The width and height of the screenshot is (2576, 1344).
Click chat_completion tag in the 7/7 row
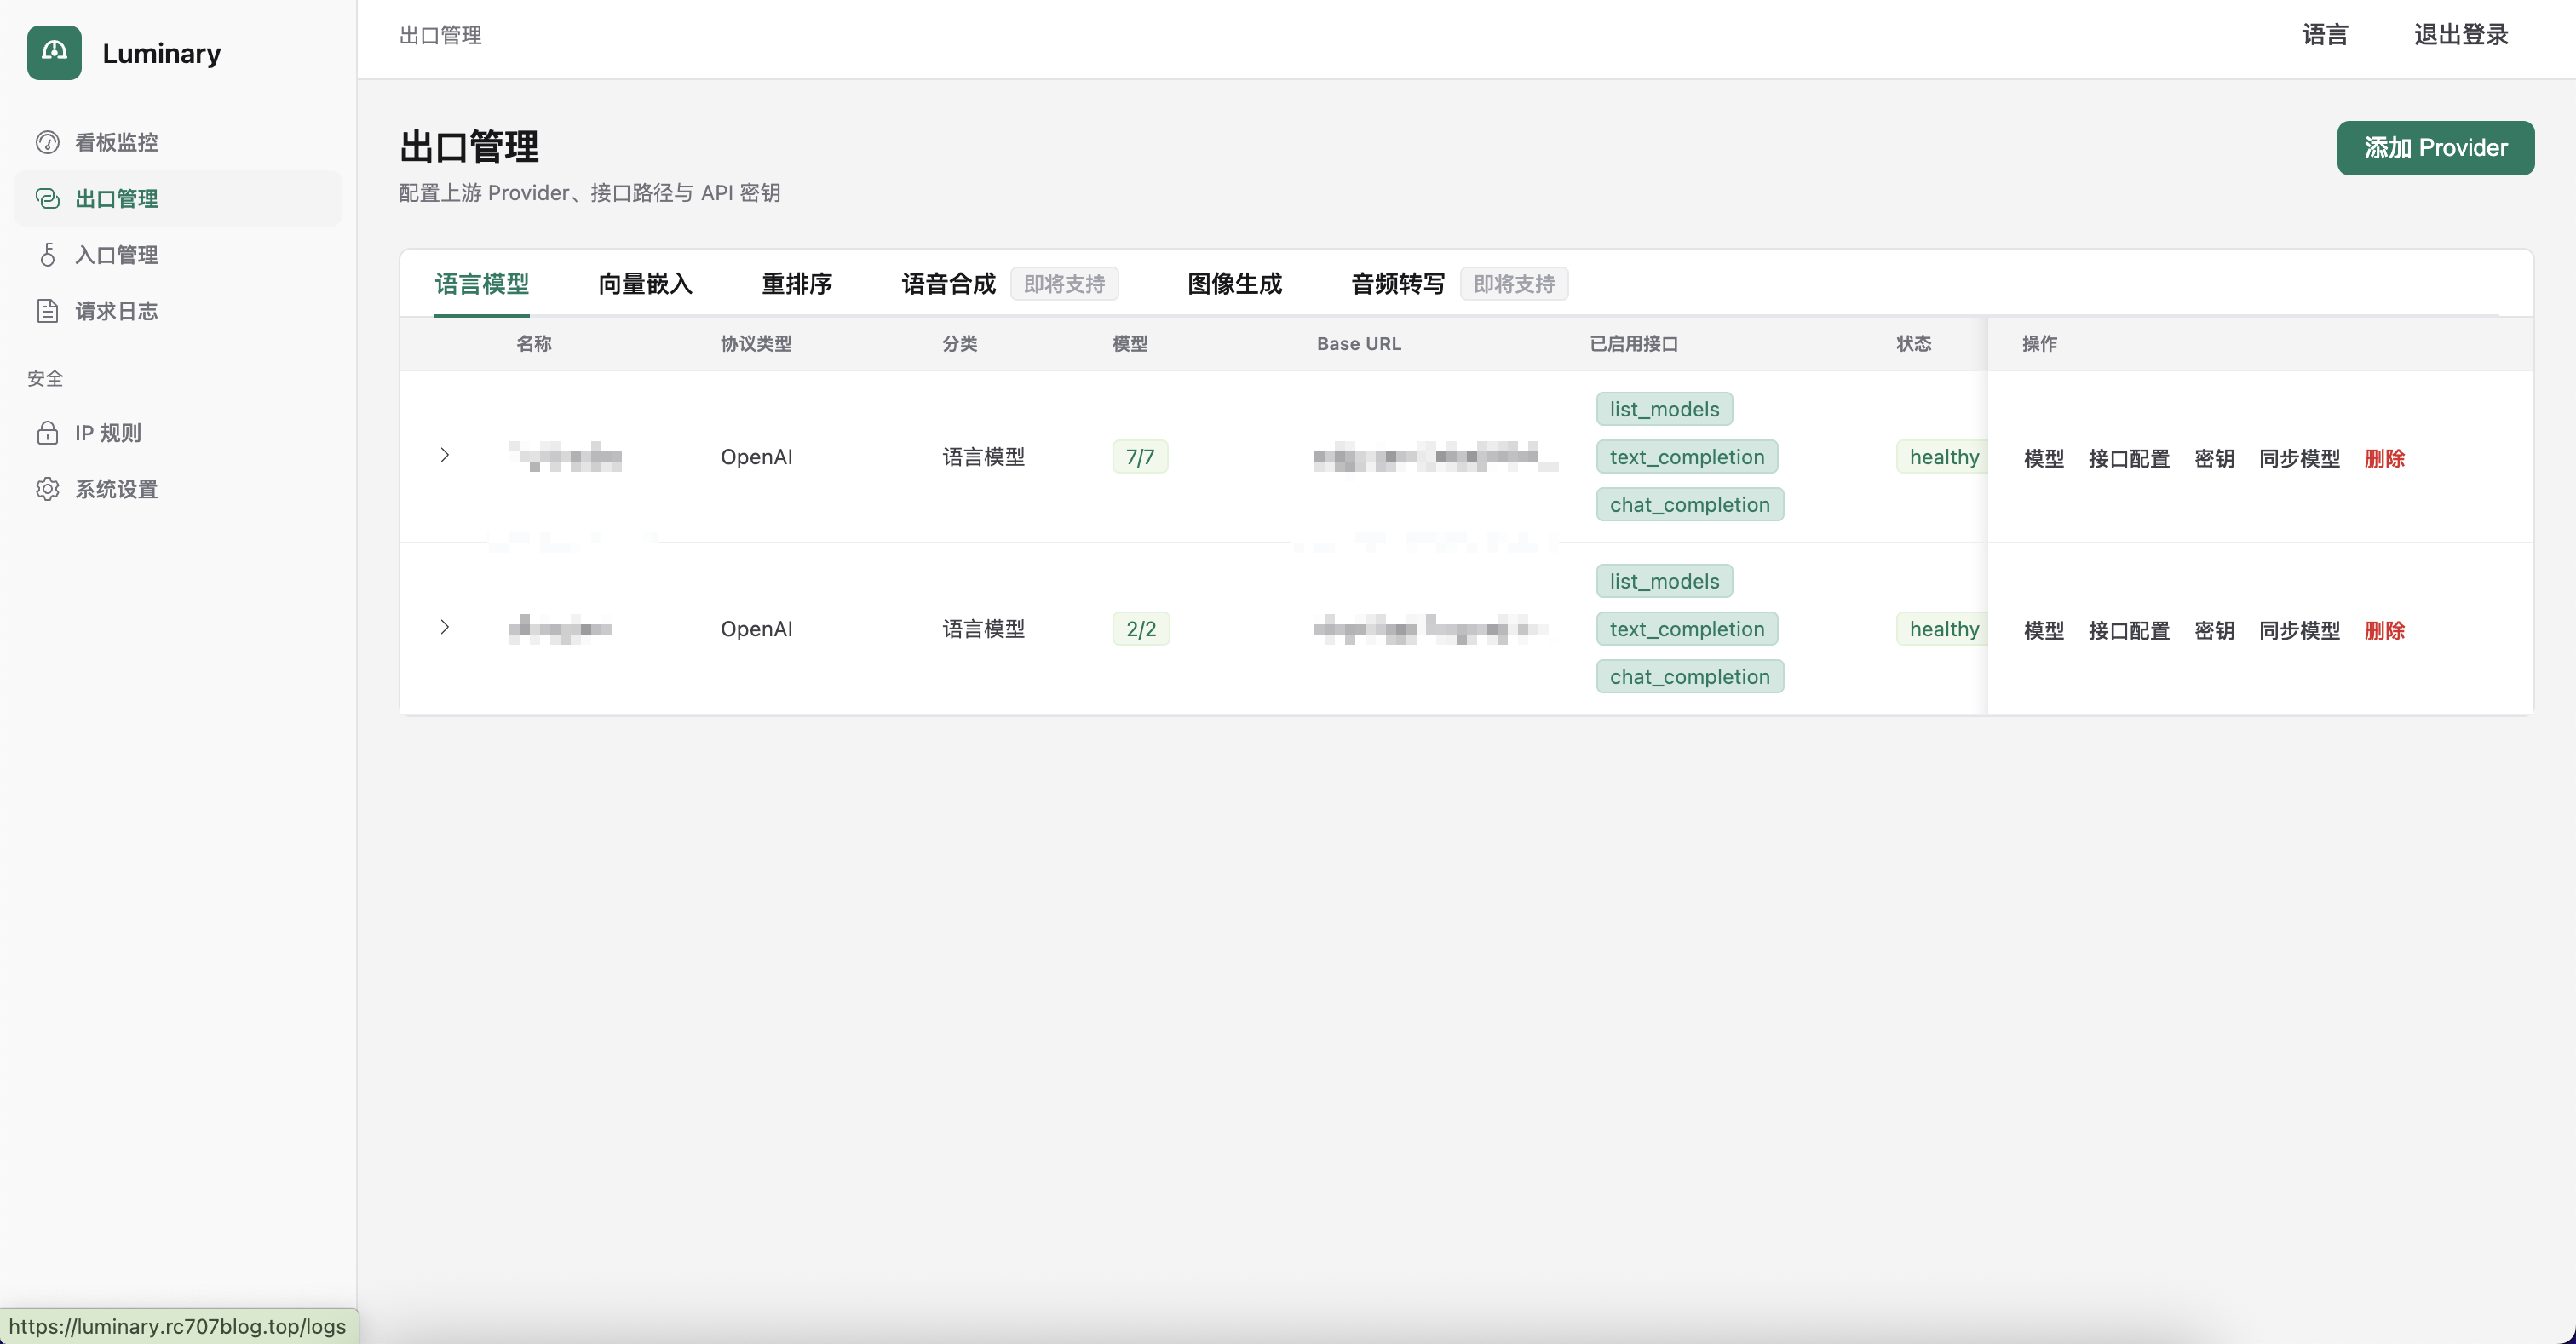pyautogui.click(x=1690, y=505)
